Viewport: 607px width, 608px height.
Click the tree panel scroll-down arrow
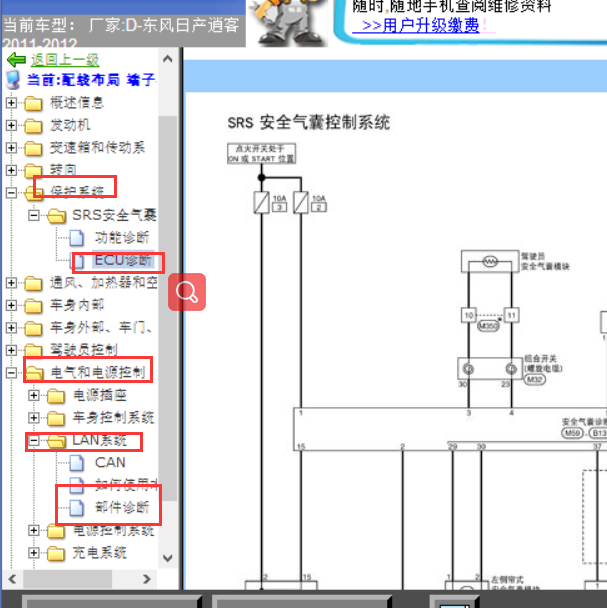point(168,558)
